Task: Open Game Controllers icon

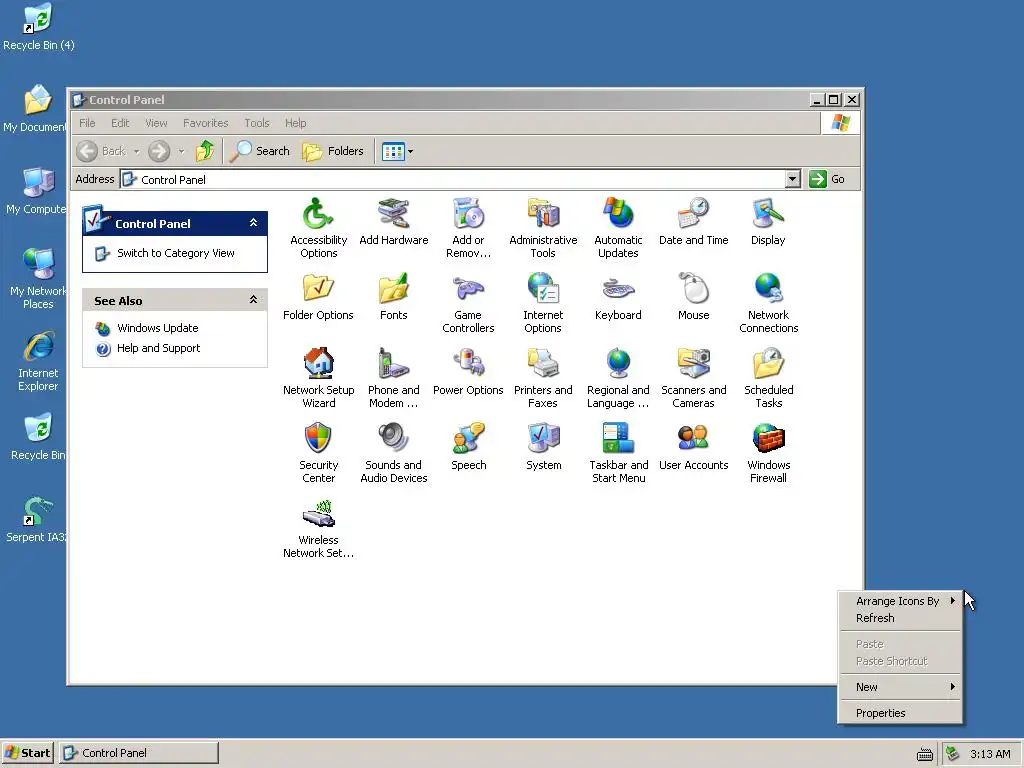Action: tap(468, 303)
